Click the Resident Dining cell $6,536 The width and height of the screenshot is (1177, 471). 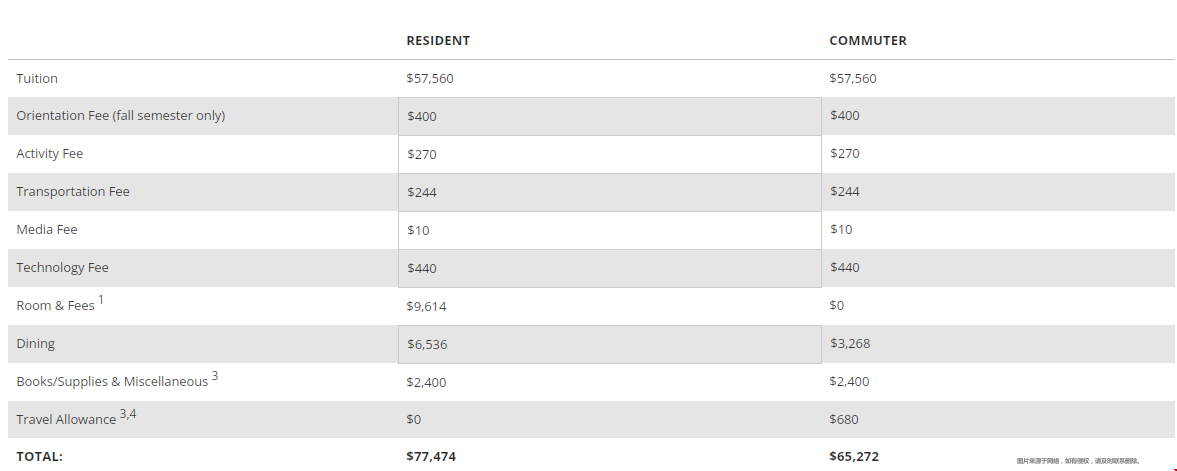coord(610,344)
